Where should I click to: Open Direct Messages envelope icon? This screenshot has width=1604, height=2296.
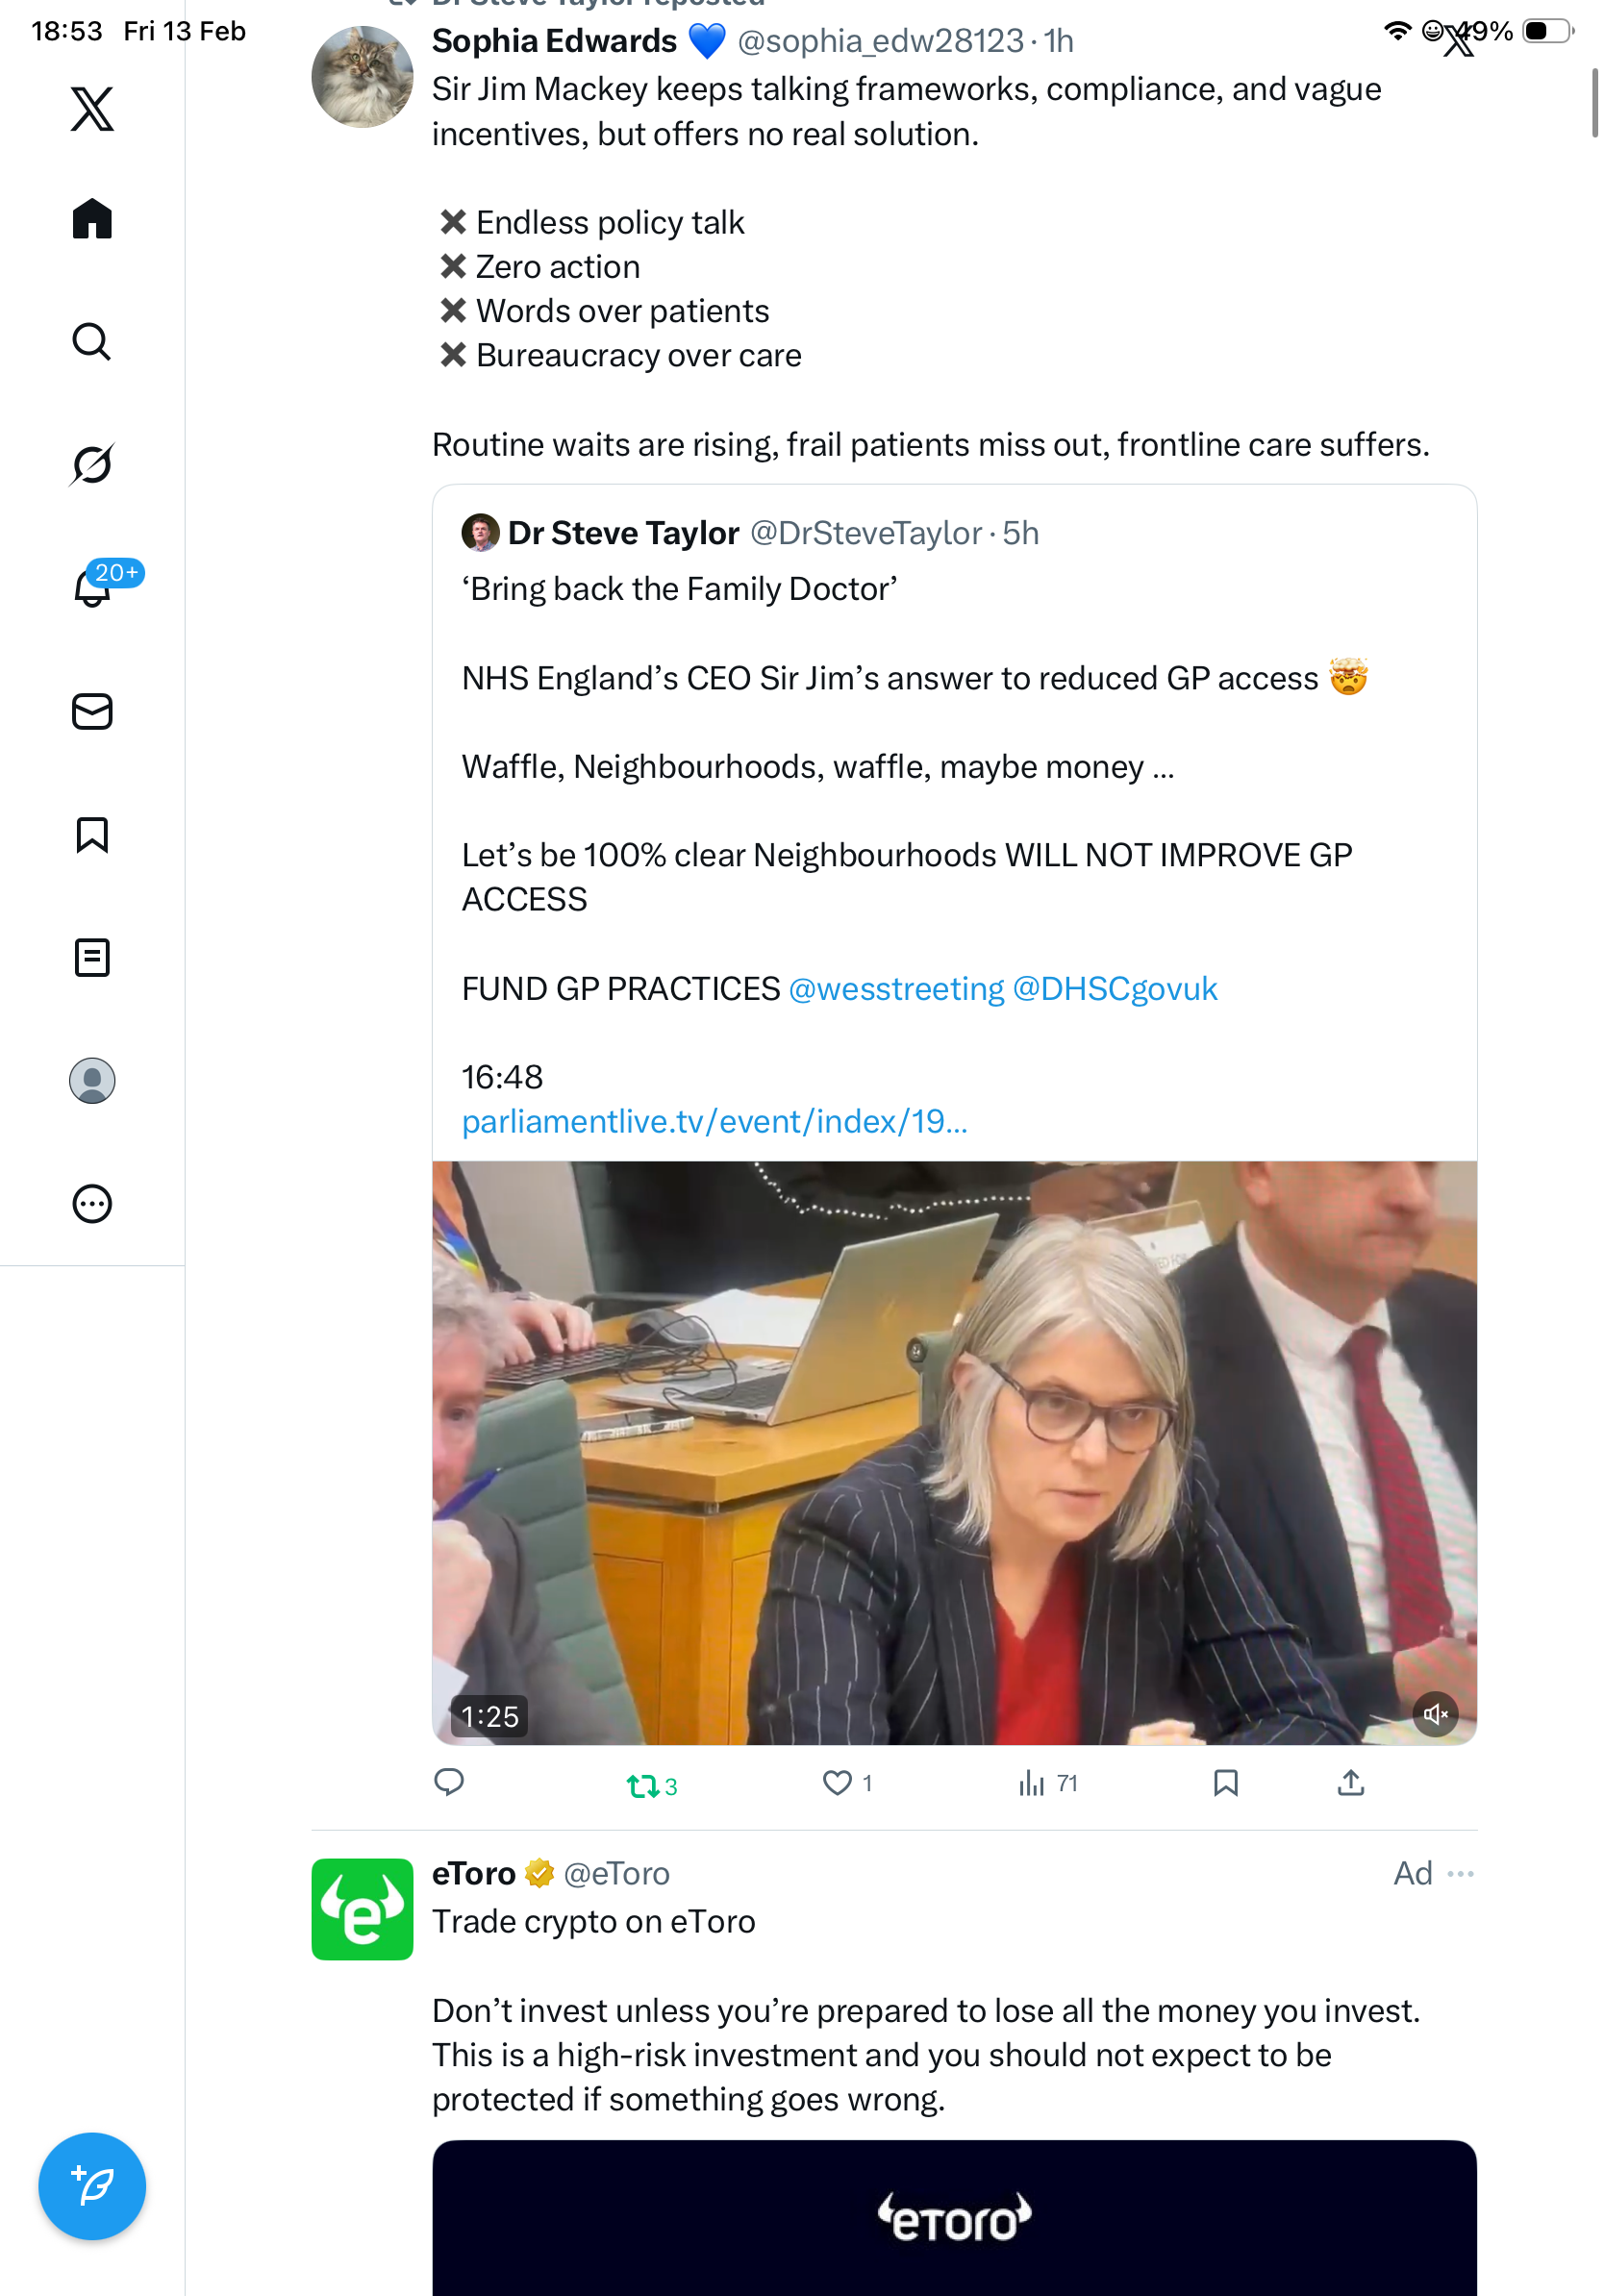92,711
